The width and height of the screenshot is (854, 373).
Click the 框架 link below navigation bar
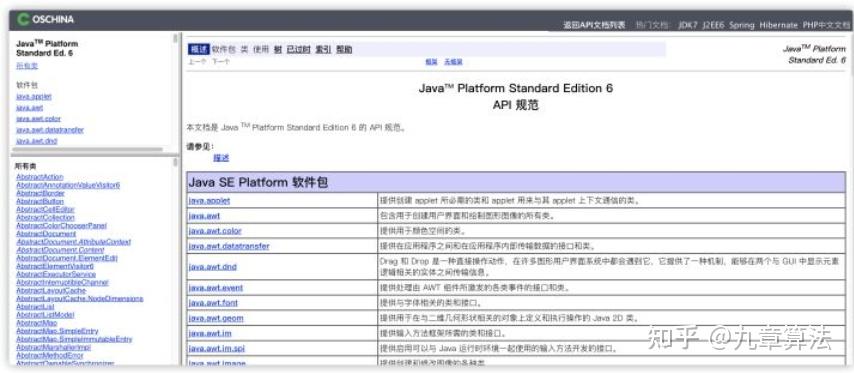[431, 62]
